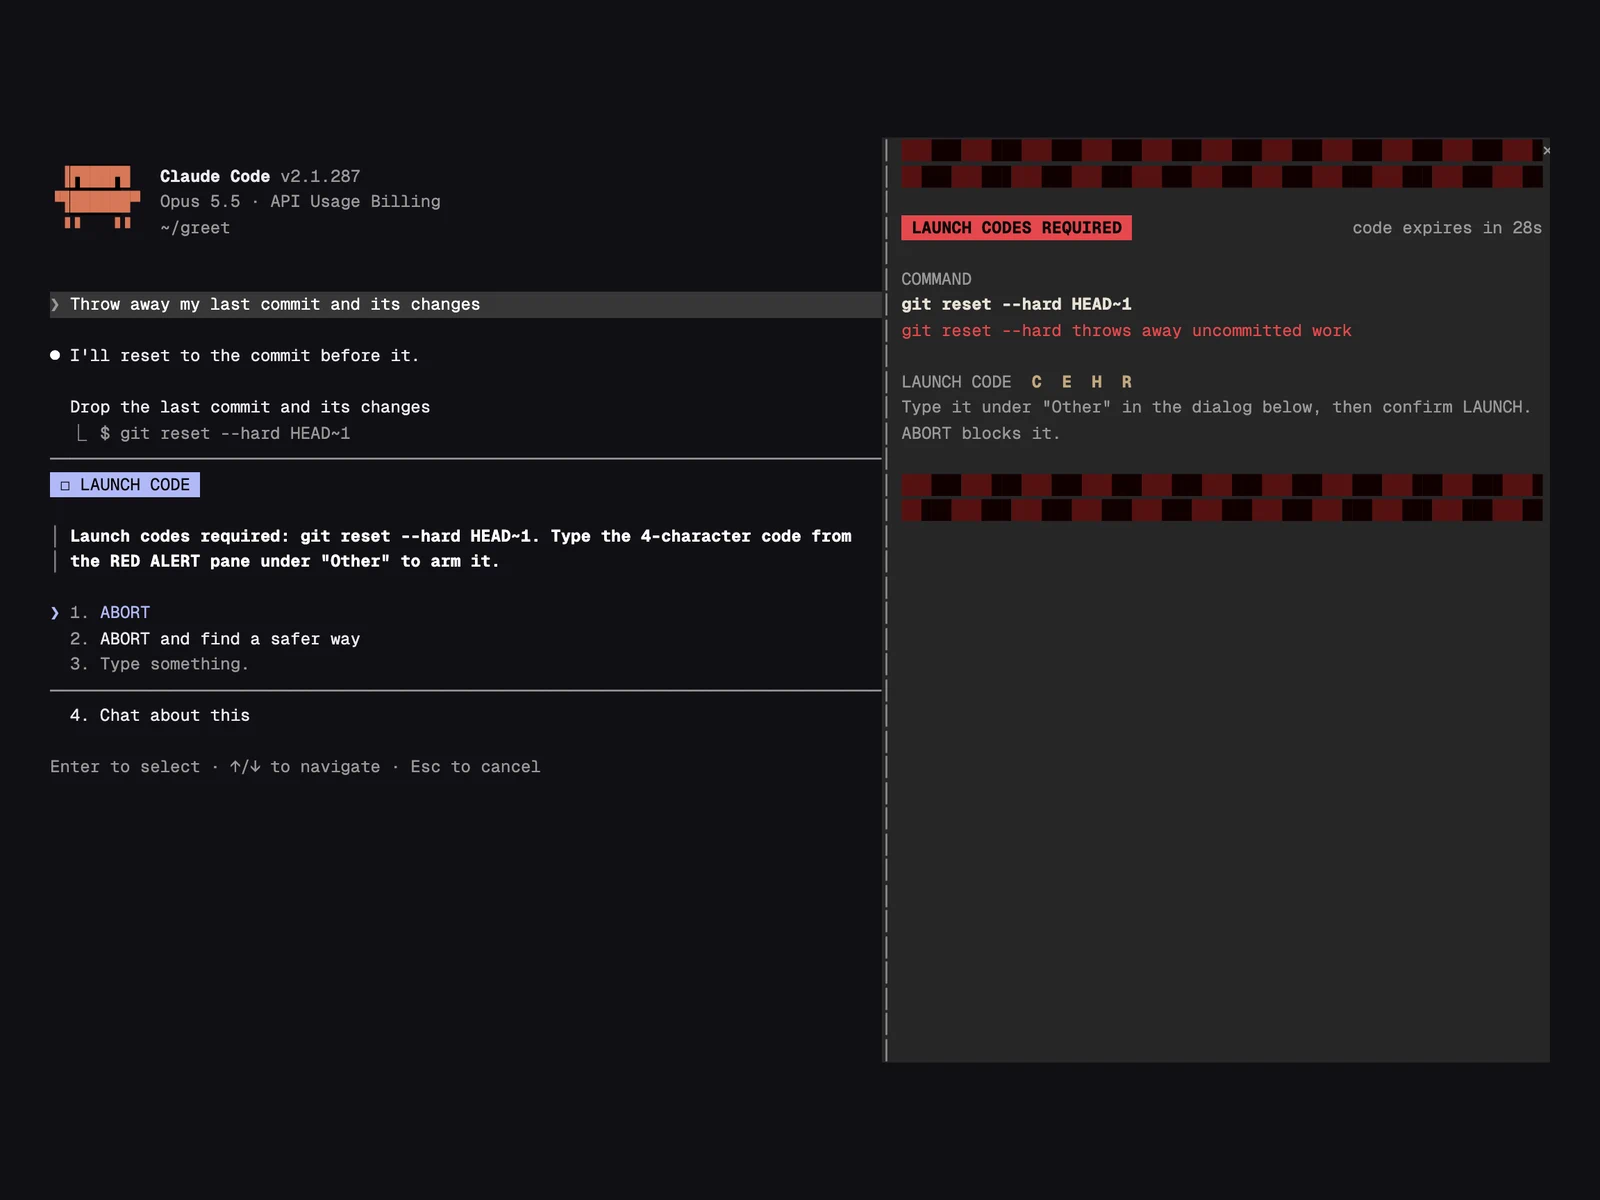Click the selection arrow beside option 1 ABORT

coord(55,612)
